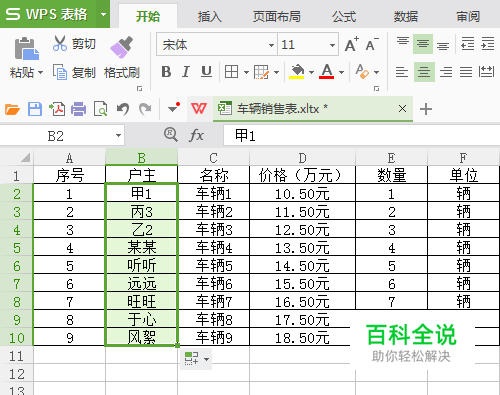This screenshot has width=500, height=395.
Task: Open print preview magnifier-page icon
Action: (100, 109)
